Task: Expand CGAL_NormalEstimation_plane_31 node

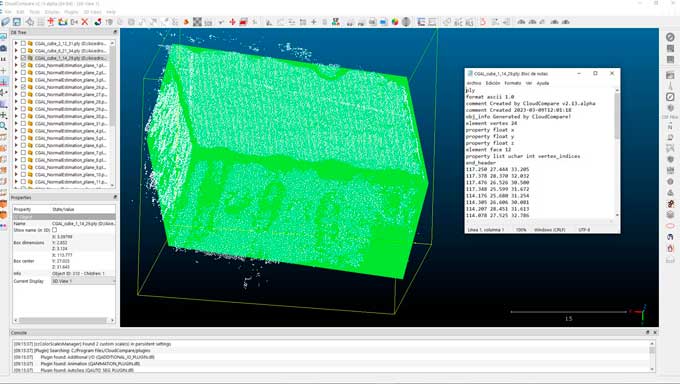Action: (16, 124)
